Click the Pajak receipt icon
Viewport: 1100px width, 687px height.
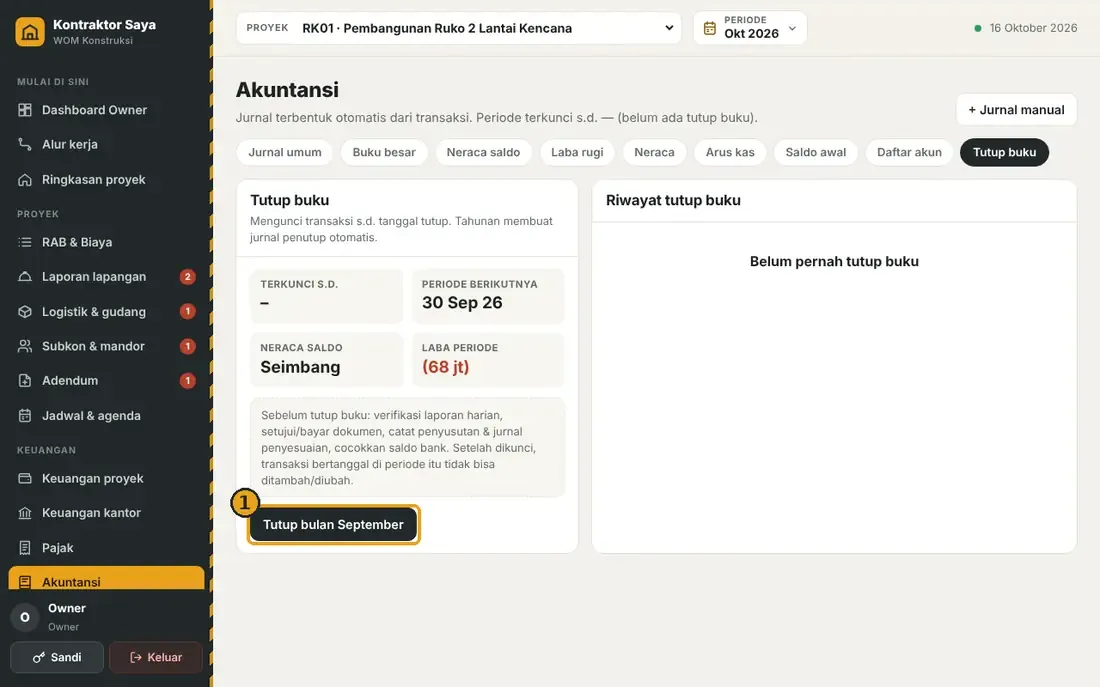pos(25,548)
